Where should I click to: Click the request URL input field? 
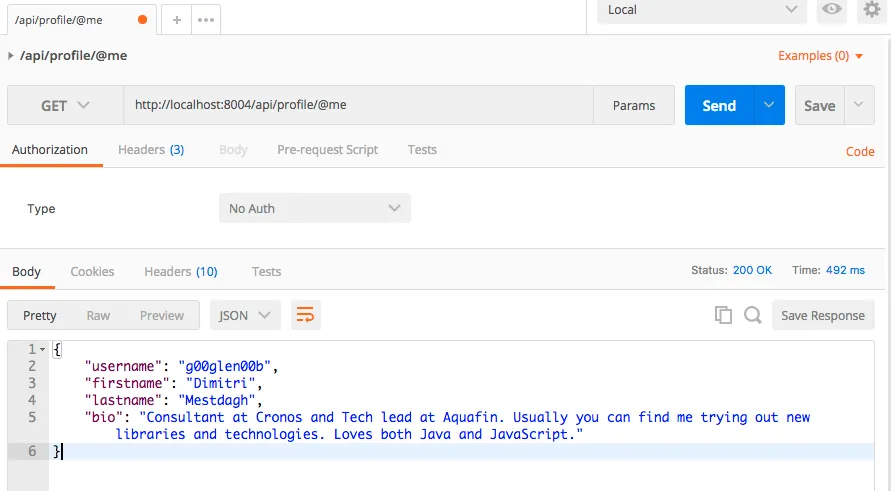click(358, 105)
